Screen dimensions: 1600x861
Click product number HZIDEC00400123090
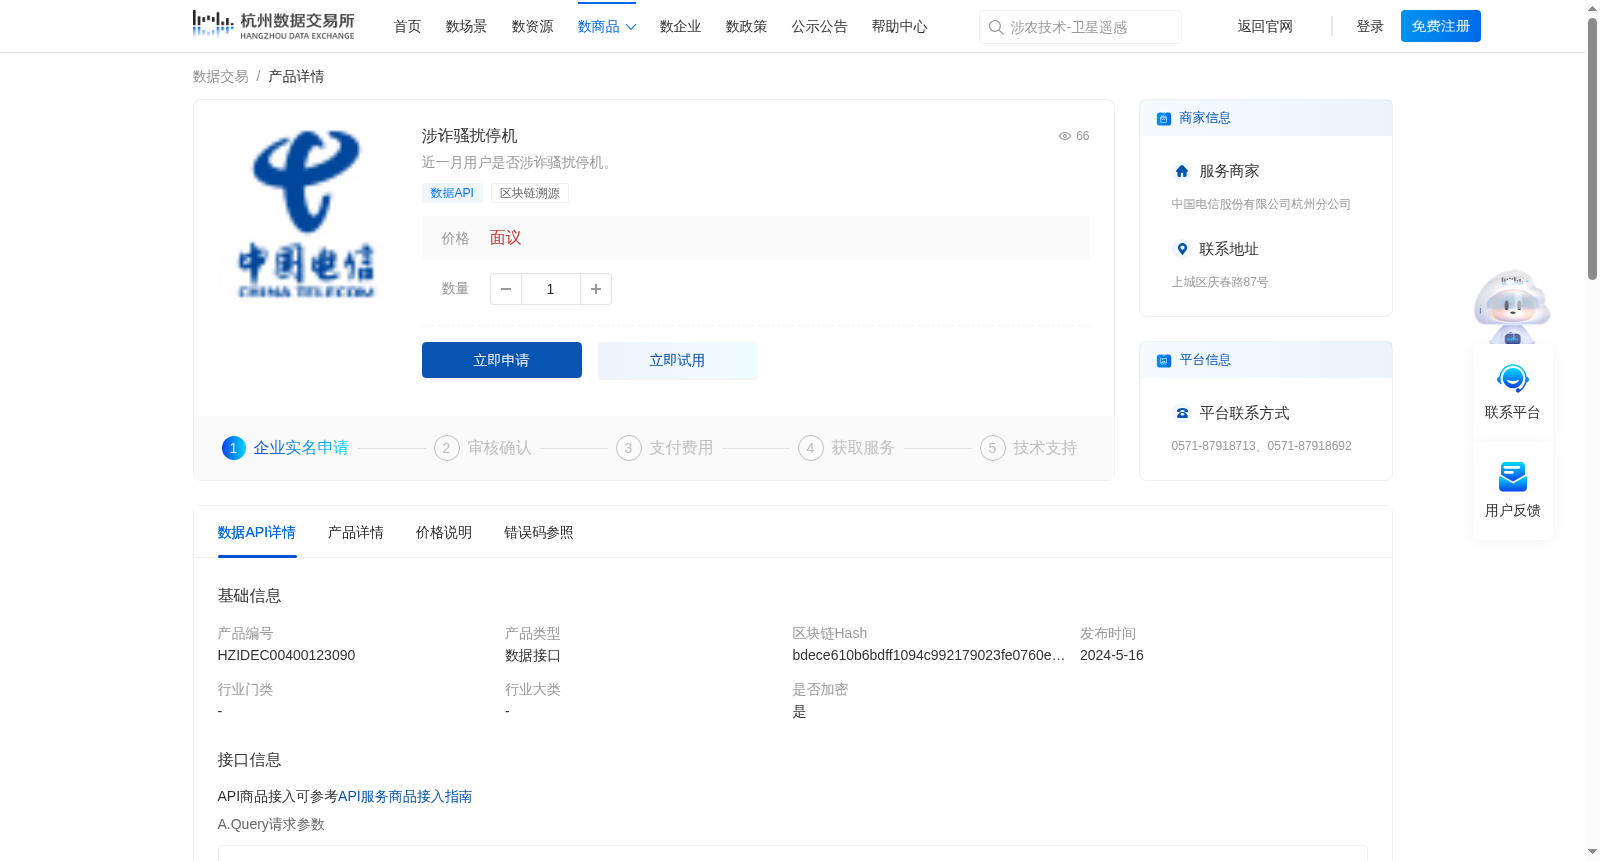(x=286, y=655)
